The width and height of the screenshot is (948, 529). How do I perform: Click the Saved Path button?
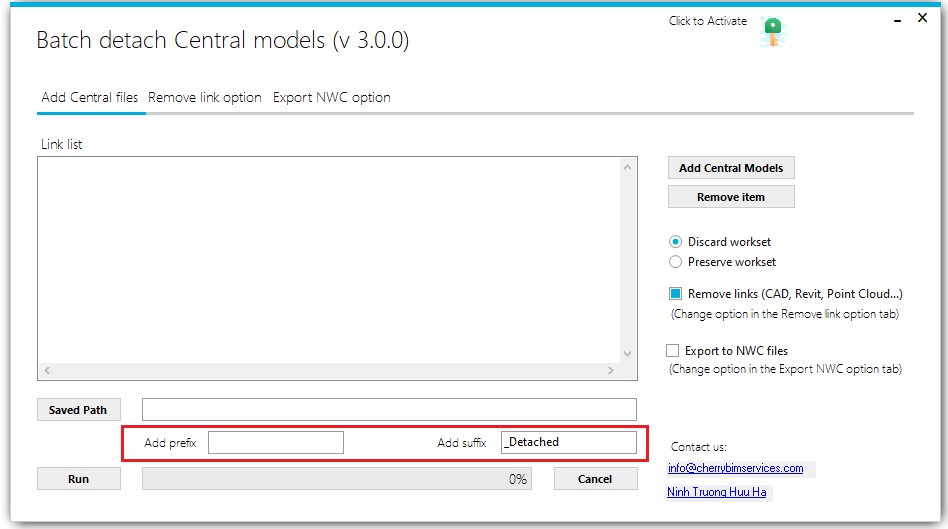(x=78, y=410)
